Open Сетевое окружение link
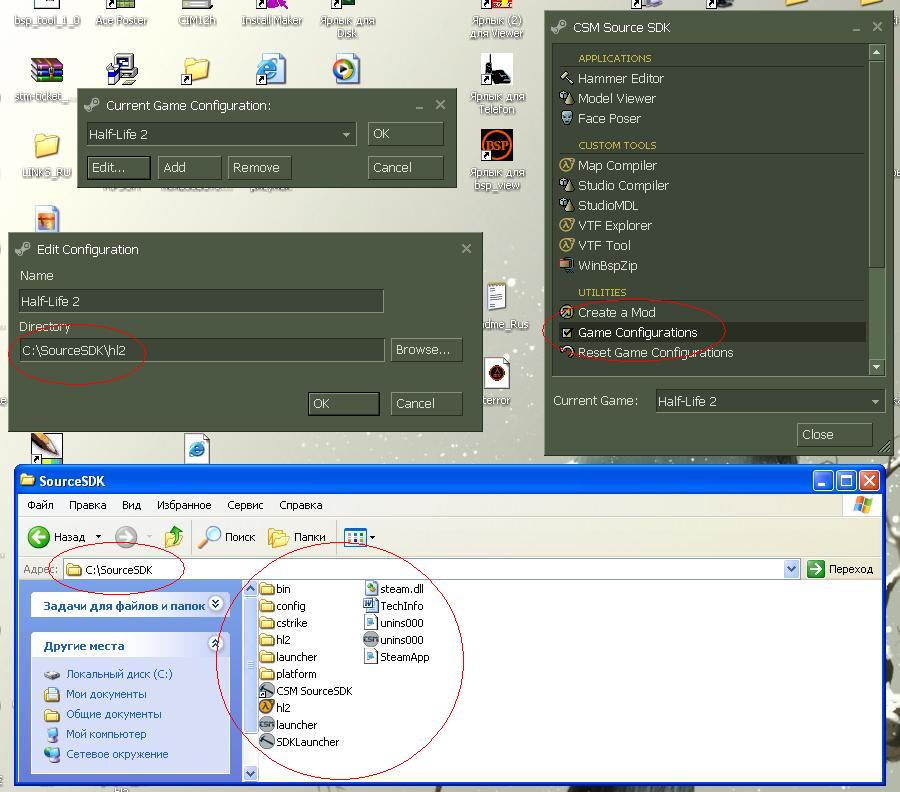The height and width of the screenshot is (792, 900). click(x=106, y=754)
